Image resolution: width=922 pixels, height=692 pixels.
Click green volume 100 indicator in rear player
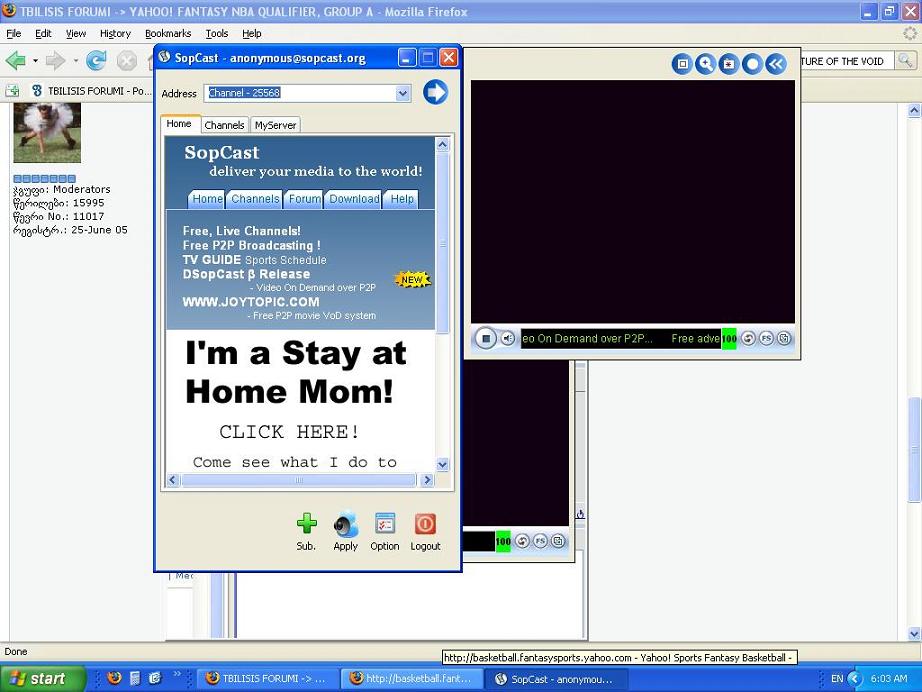click(503, 541)
